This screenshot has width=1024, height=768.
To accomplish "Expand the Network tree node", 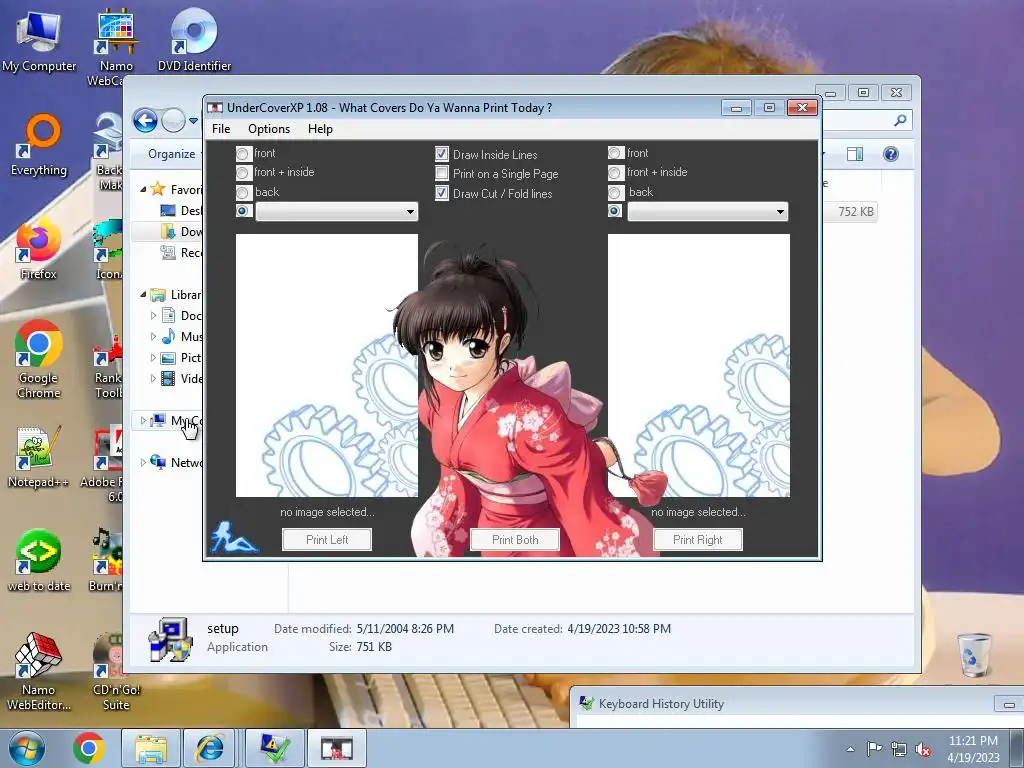I will (143, 462).
